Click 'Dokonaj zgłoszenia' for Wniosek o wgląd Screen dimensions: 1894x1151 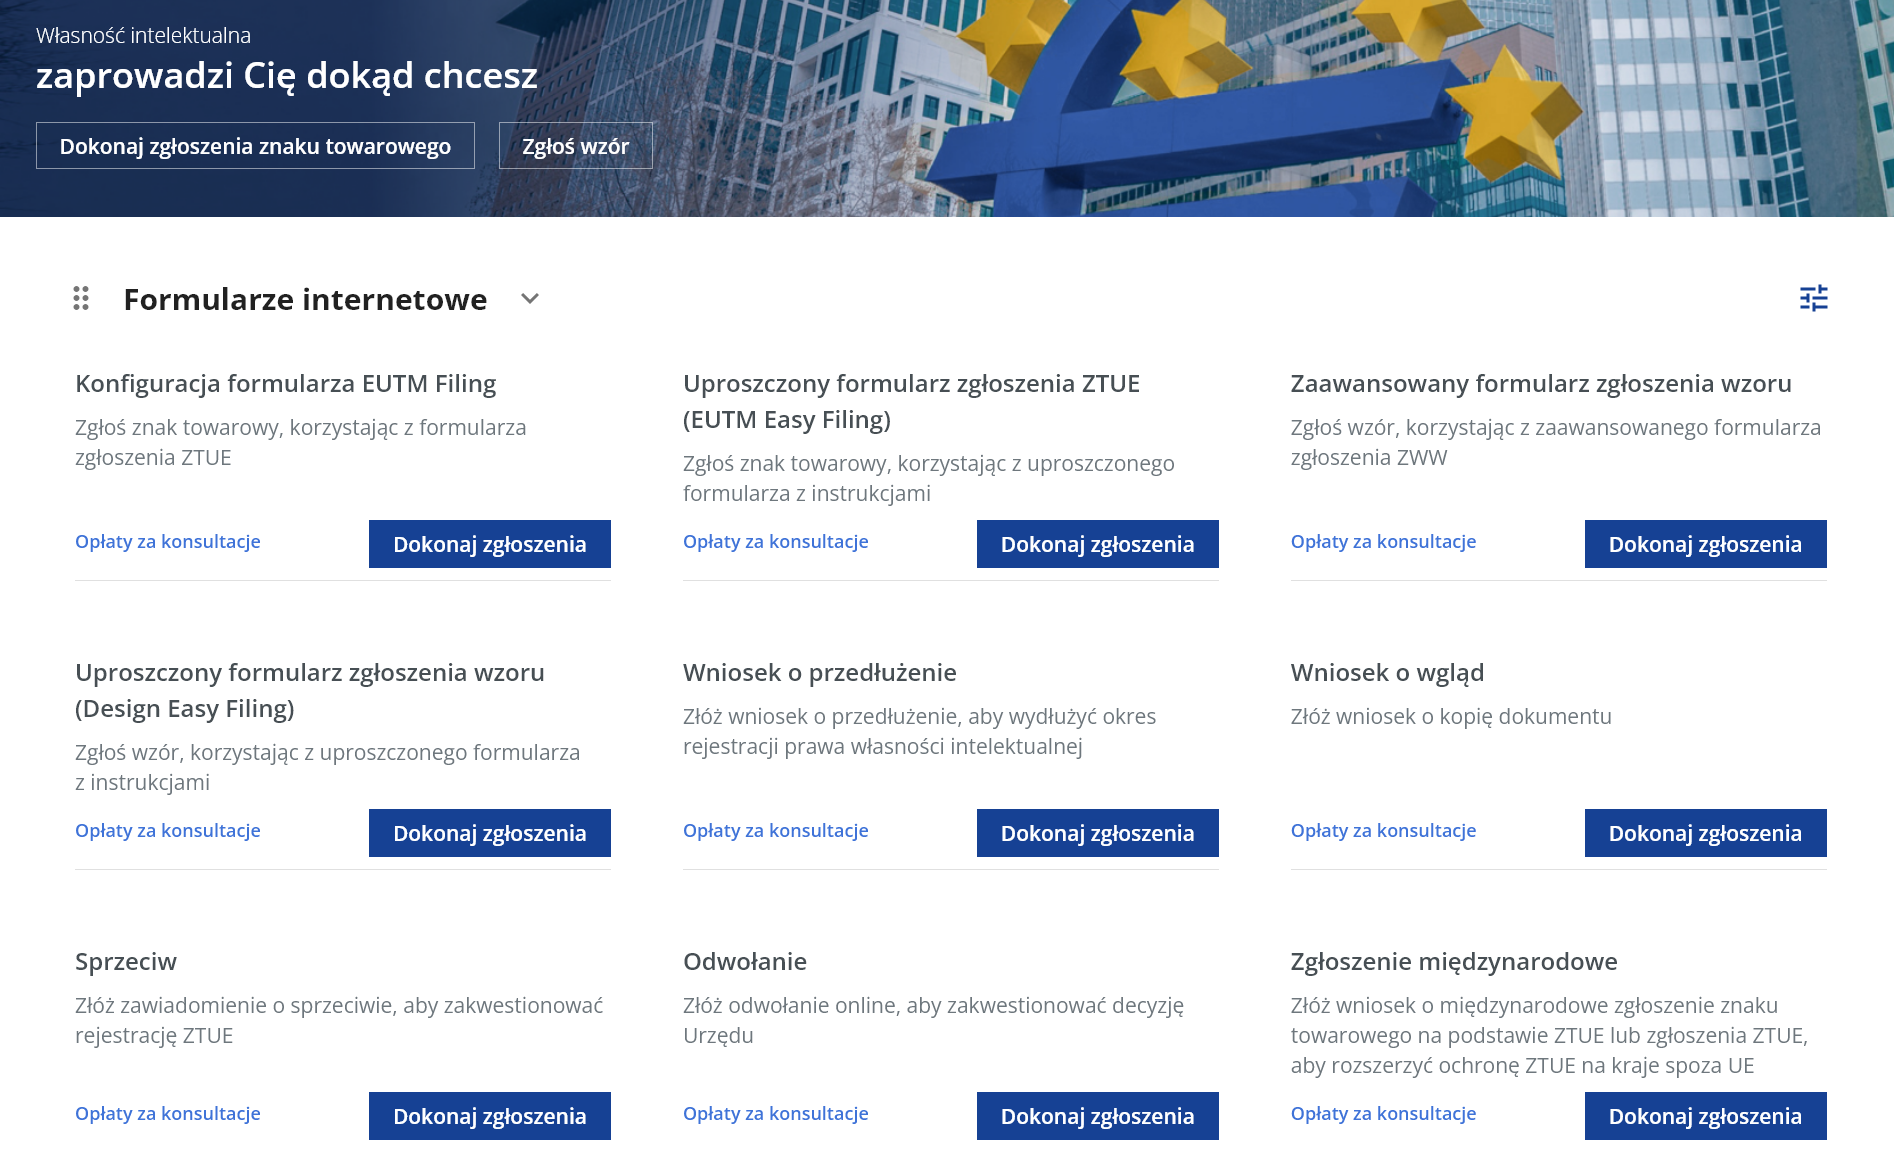[1705, 833]
